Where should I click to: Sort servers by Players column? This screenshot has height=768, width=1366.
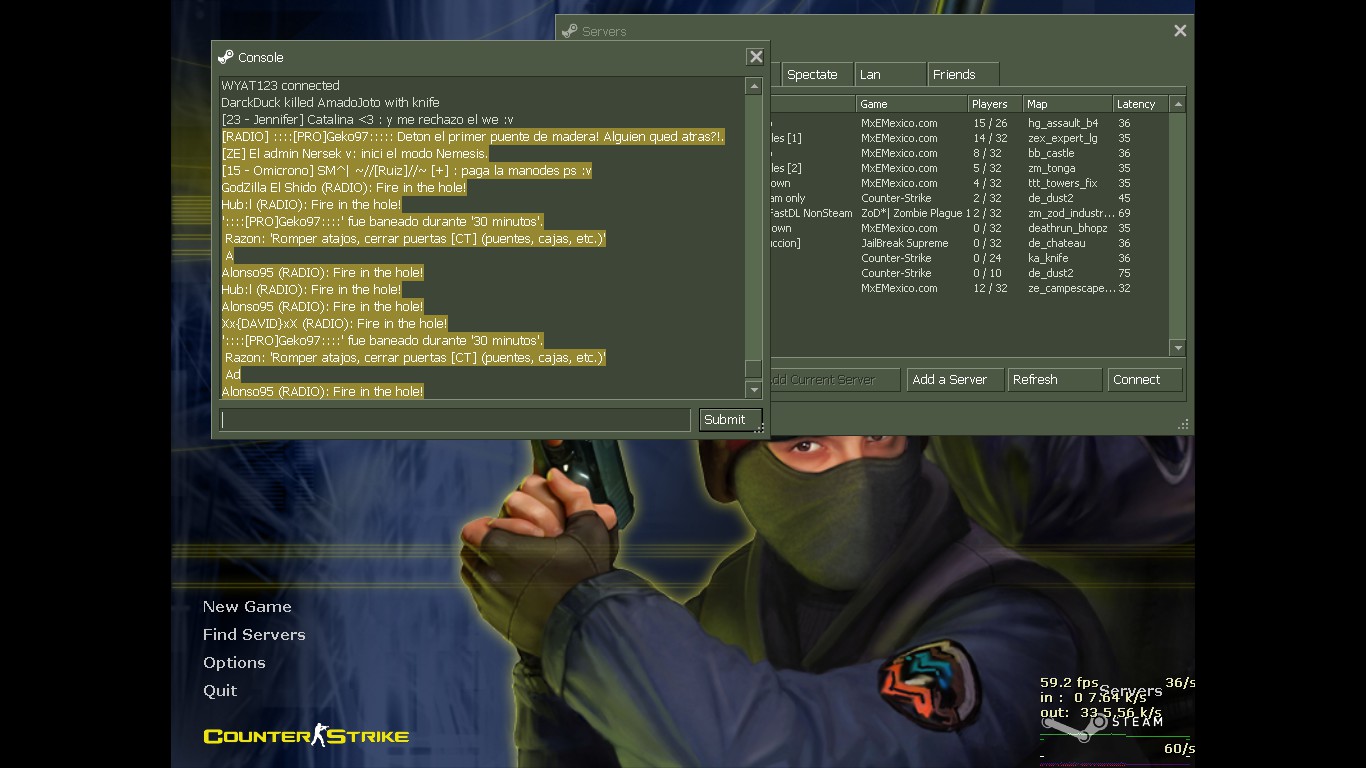pyautogui.click(x=995, y=104)
